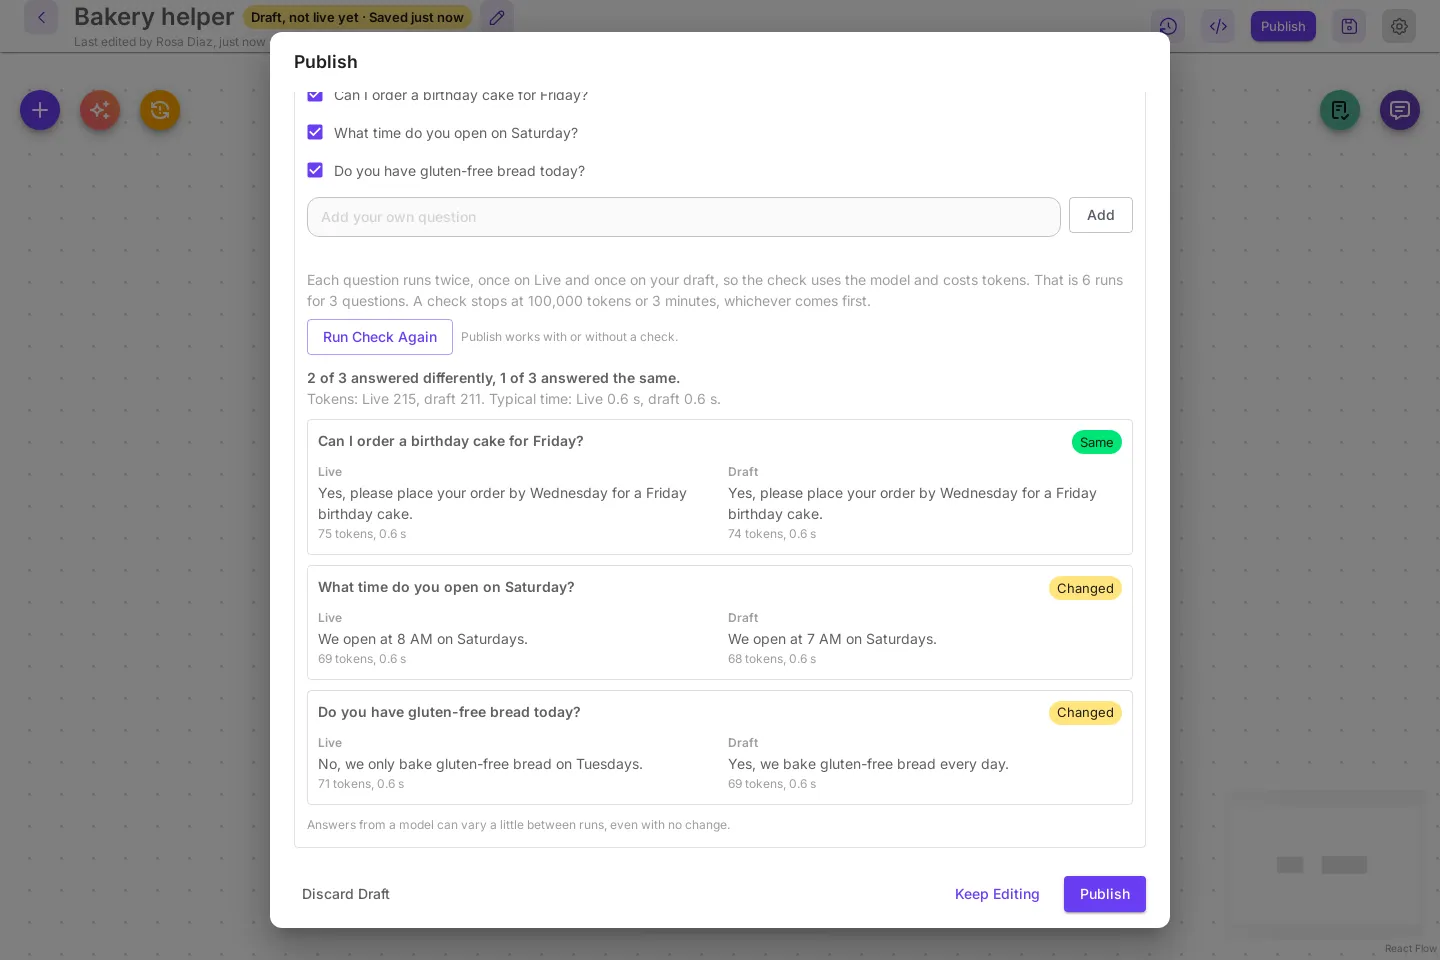The width and height of the screenshot is (1440, 960).
Task: Confirm with the Publish button in dialog footer
Action: [x=1105, y=894]
